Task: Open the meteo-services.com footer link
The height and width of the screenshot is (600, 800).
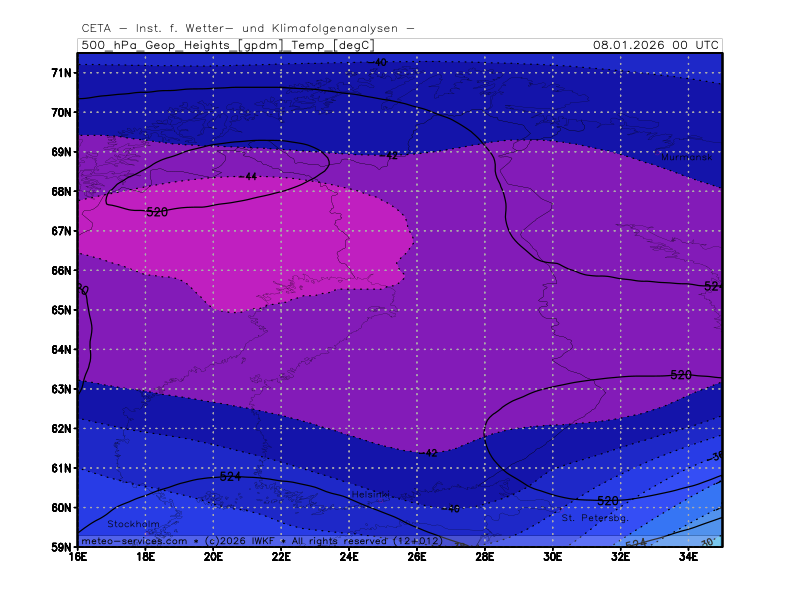Action: (134, 540)
